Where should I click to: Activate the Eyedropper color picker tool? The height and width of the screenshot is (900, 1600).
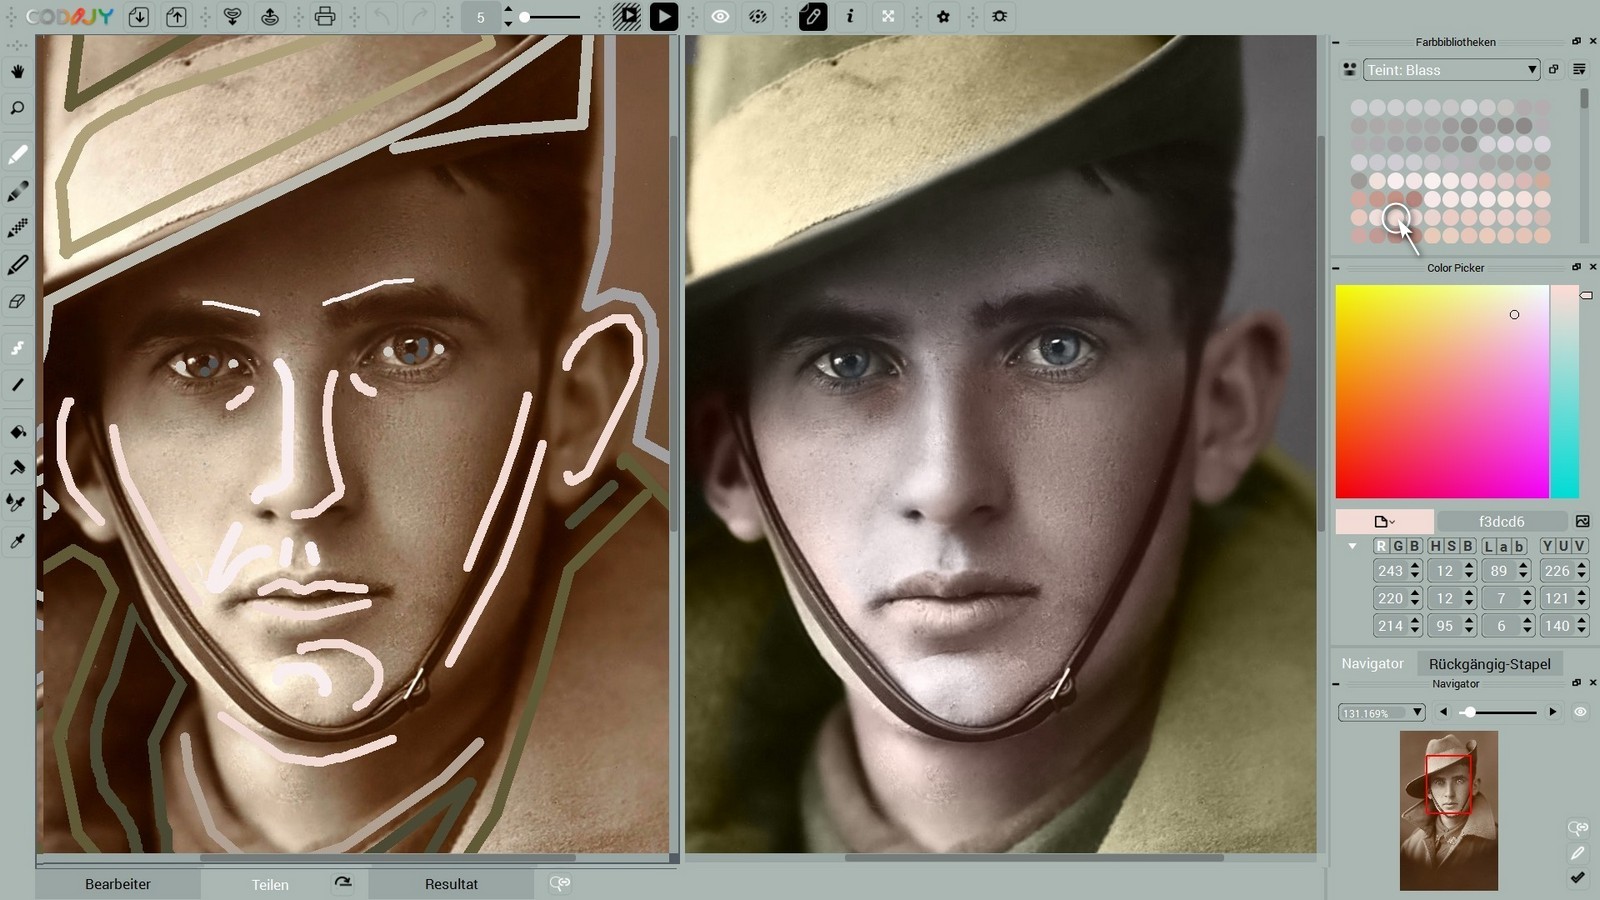(x=17, y=541)
